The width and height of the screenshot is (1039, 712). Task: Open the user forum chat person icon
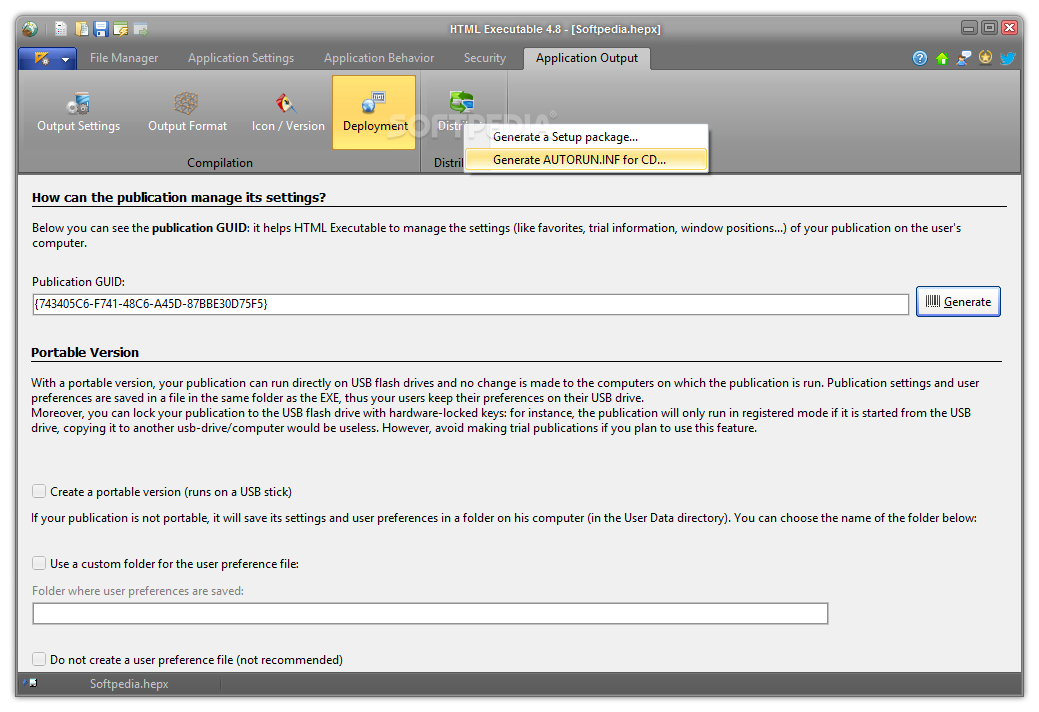pyautogui.click(x=964, y=58)
